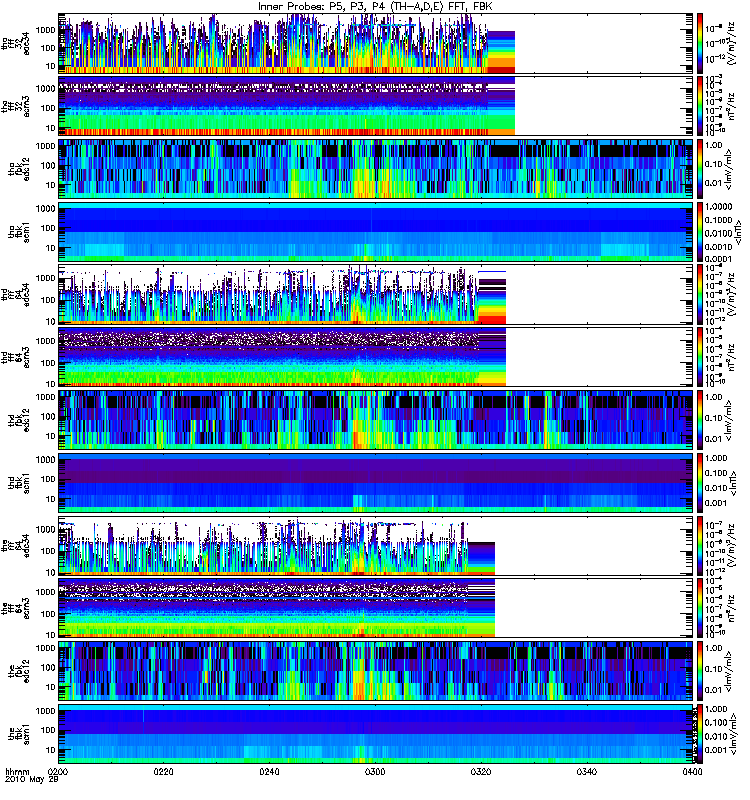
Task: Click the thd fff 64 edc34 spectrogram panel
Action: [376, 294]
